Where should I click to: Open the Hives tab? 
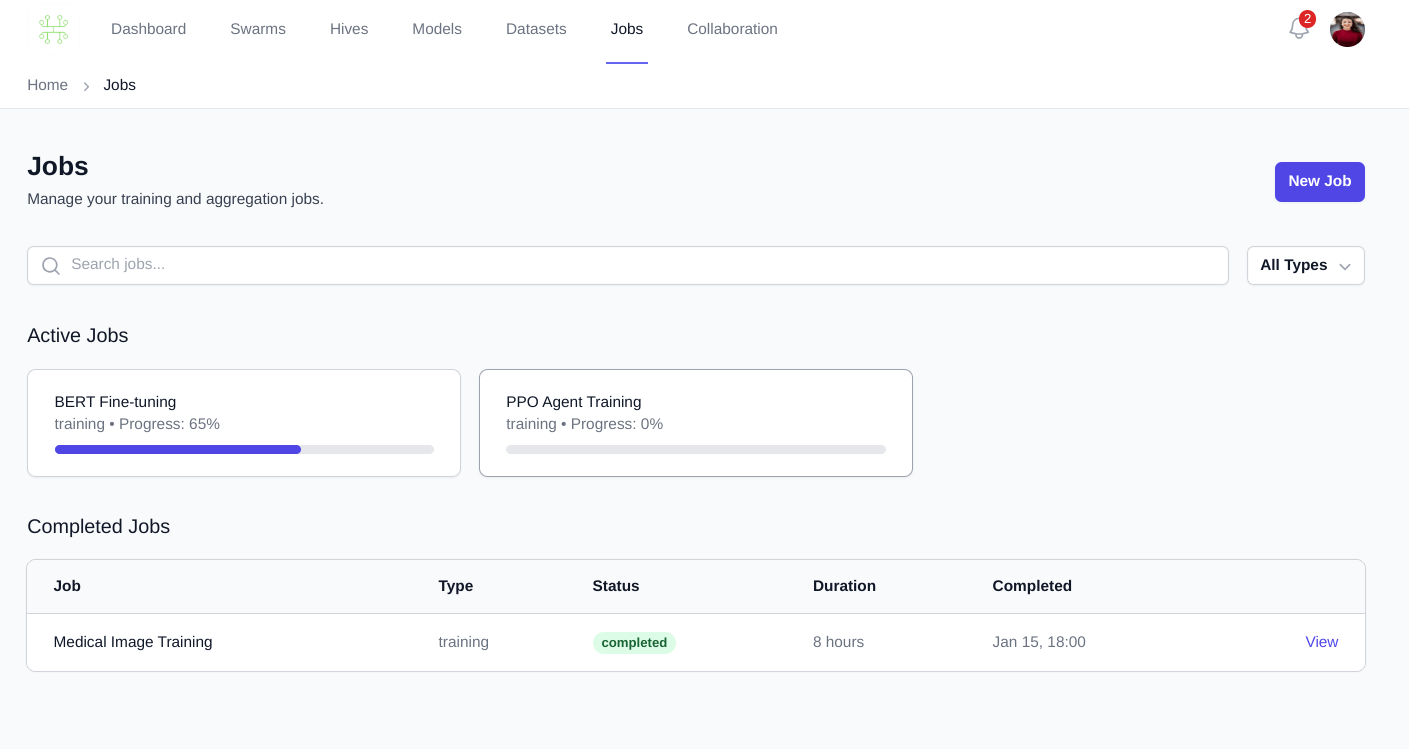(349, 29)
